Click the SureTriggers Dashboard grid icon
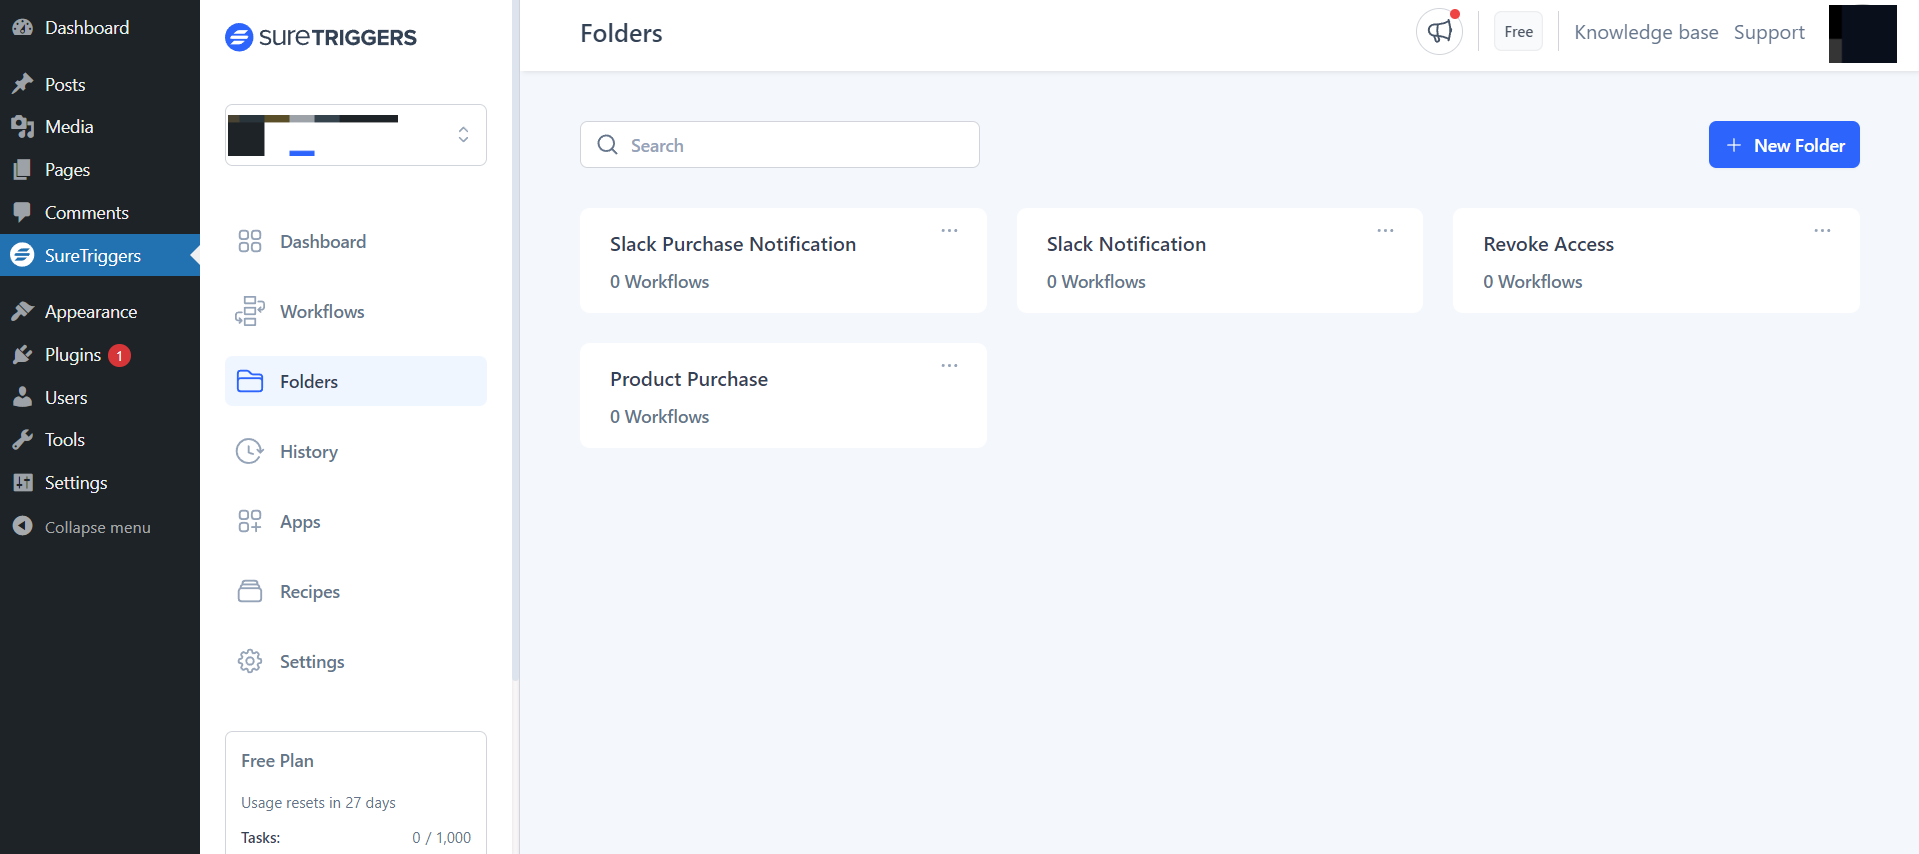1919x854 pixels. 249,242
